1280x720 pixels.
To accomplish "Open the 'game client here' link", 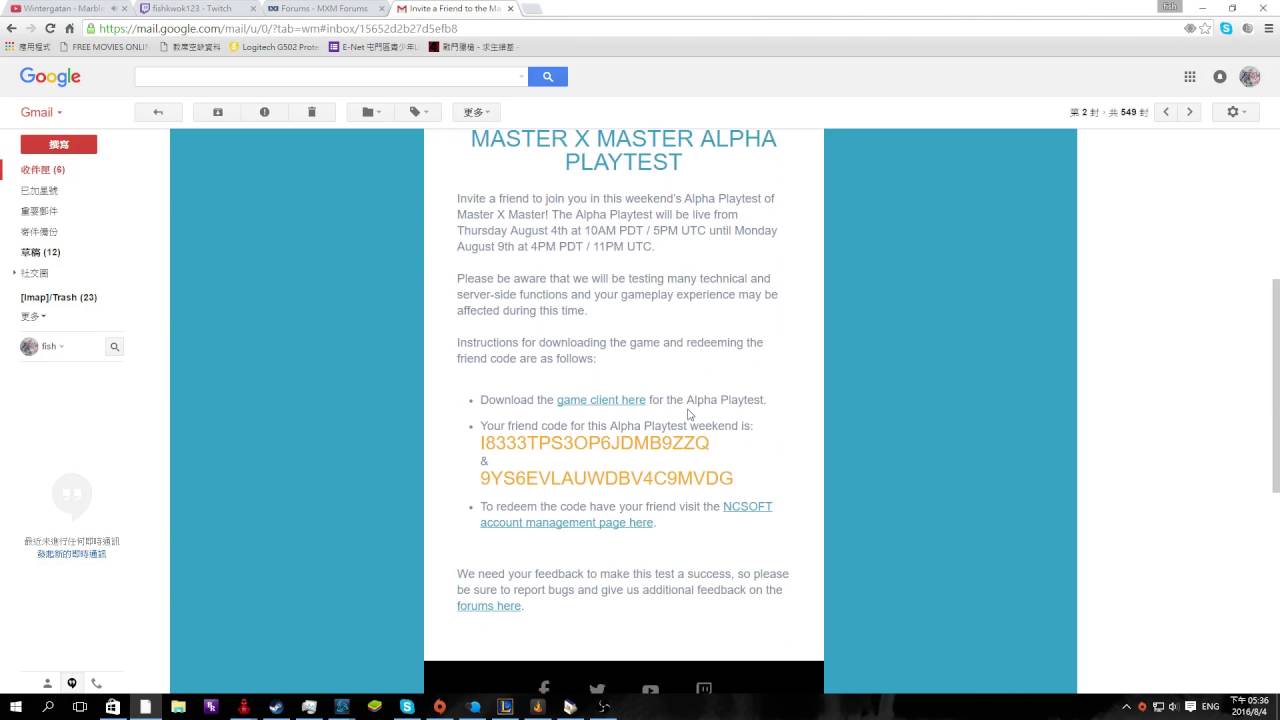I will pos(601,400).
